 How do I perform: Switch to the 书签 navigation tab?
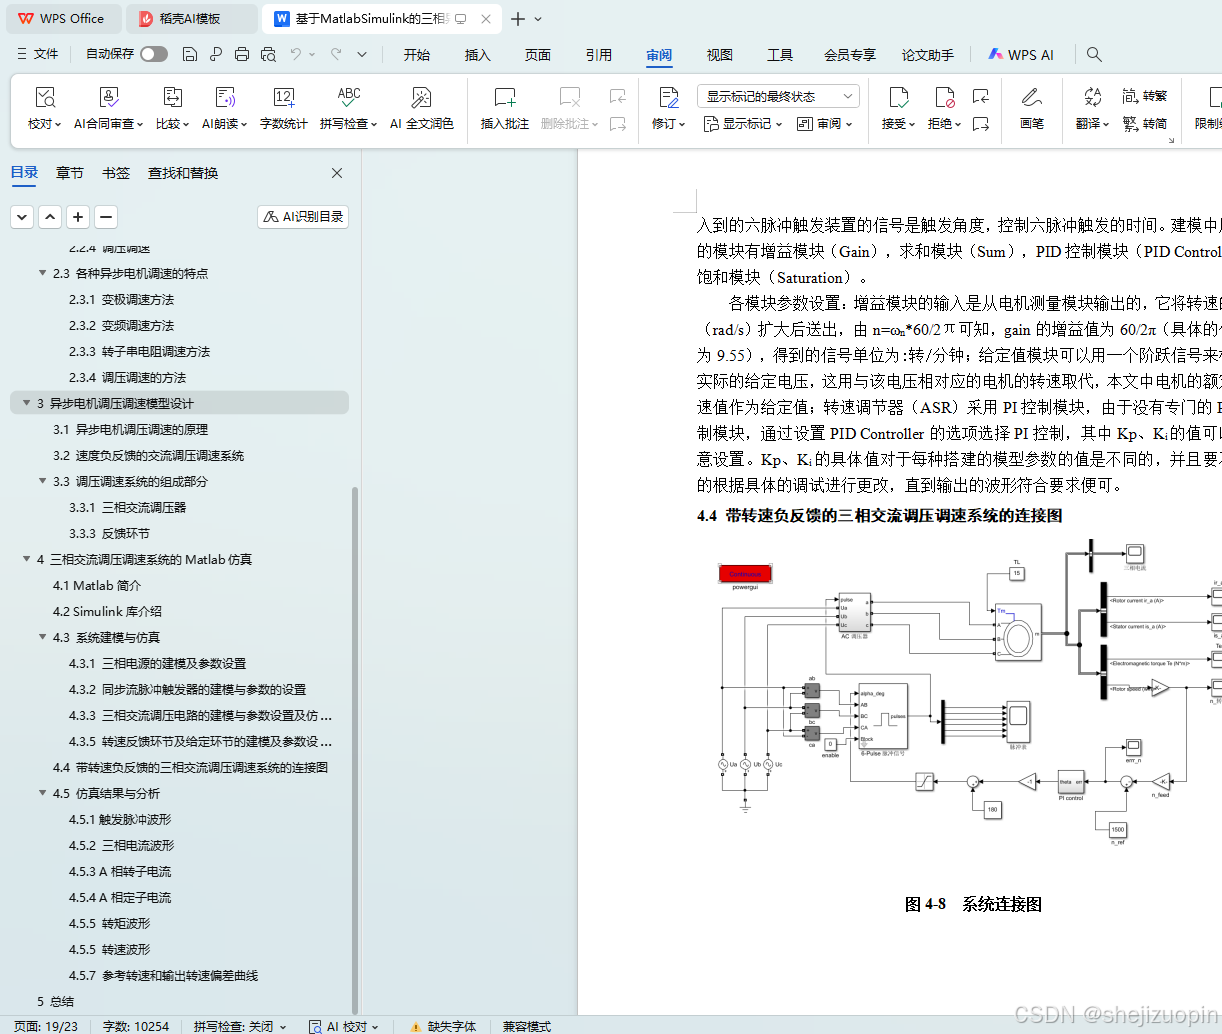tap(116, 173)
